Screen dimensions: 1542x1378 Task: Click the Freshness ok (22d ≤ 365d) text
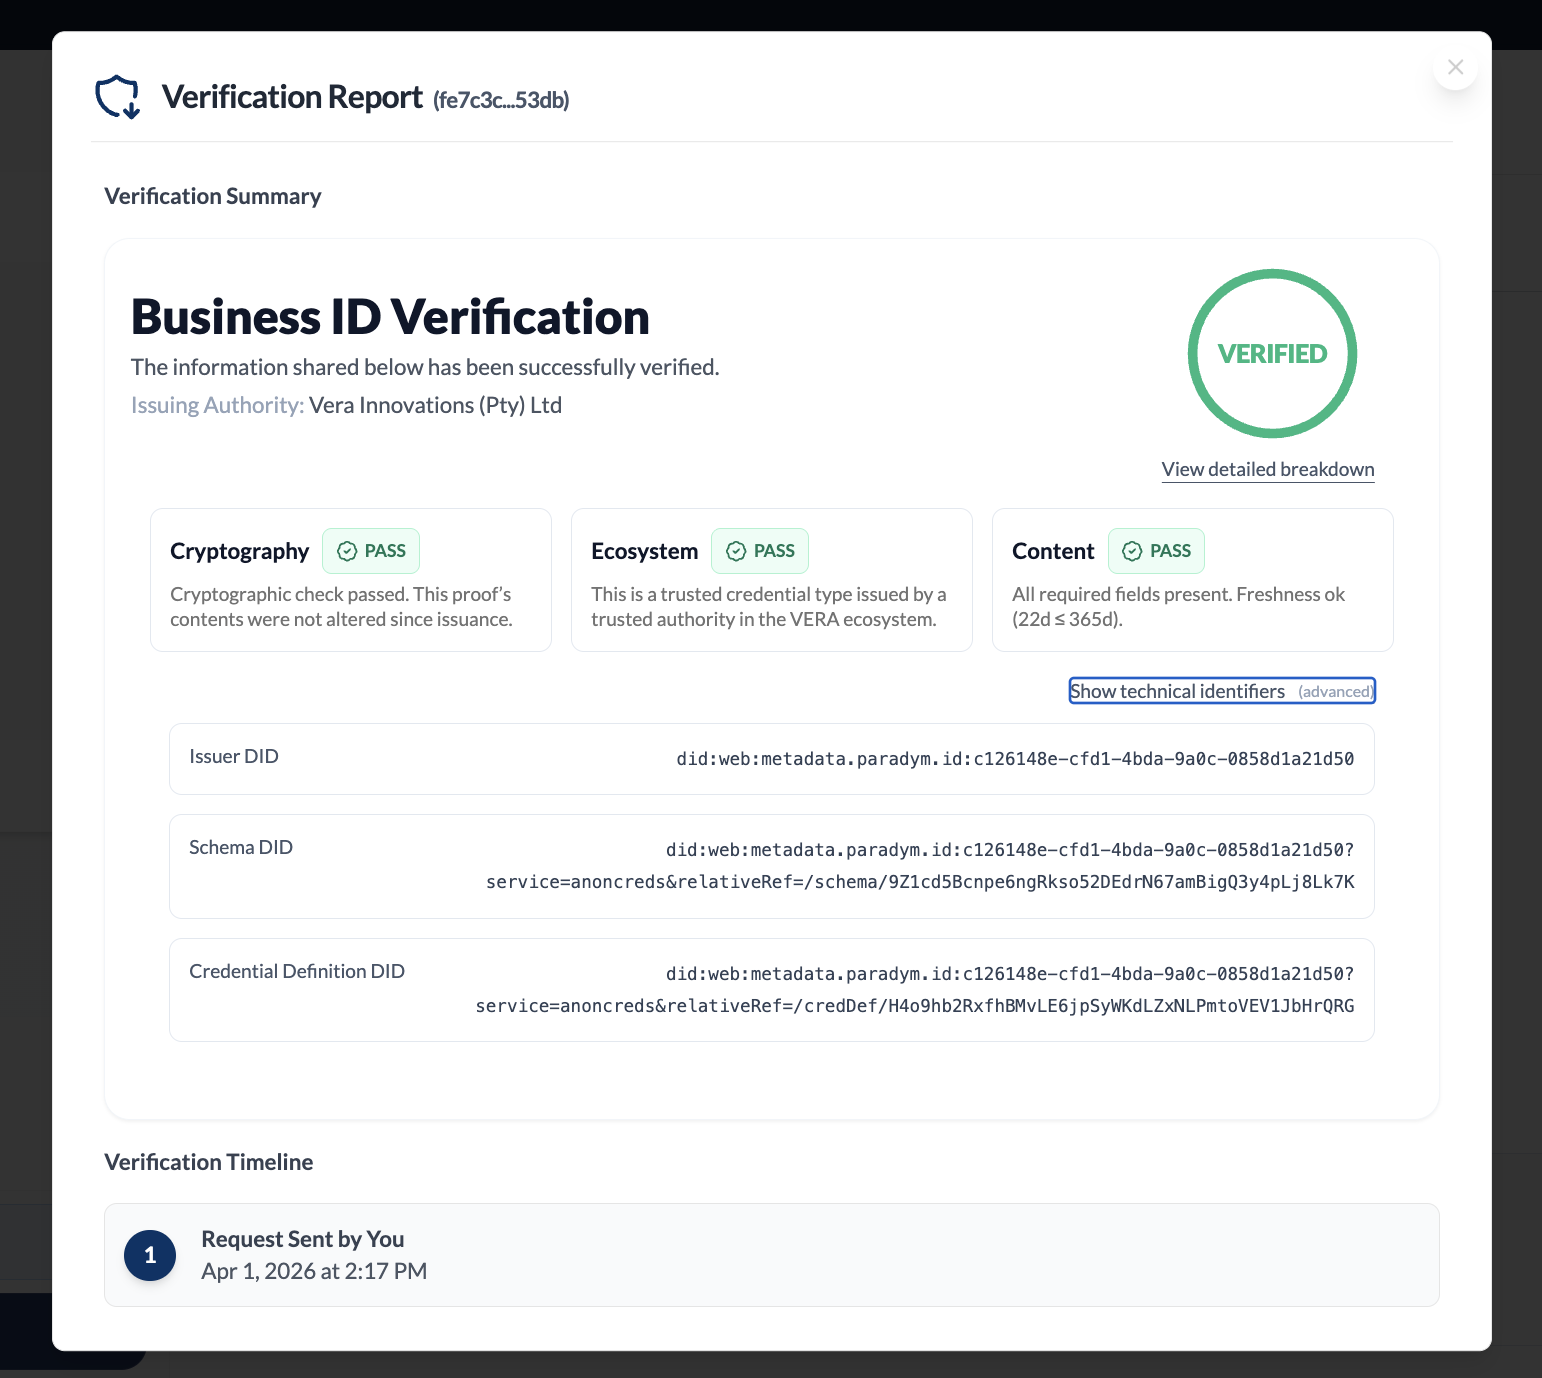(x=1178, y=607)
